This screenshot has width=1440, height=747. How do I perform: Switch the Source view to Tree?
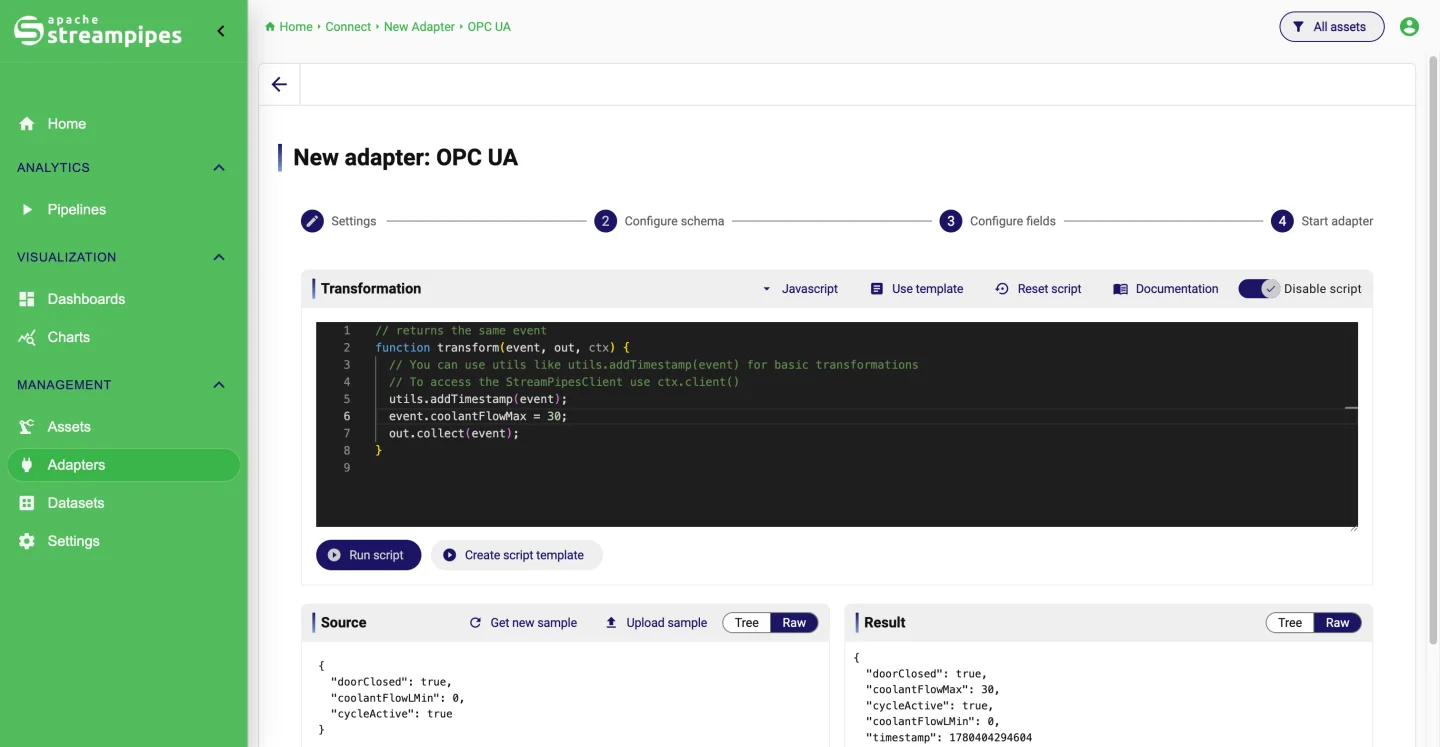747,623
